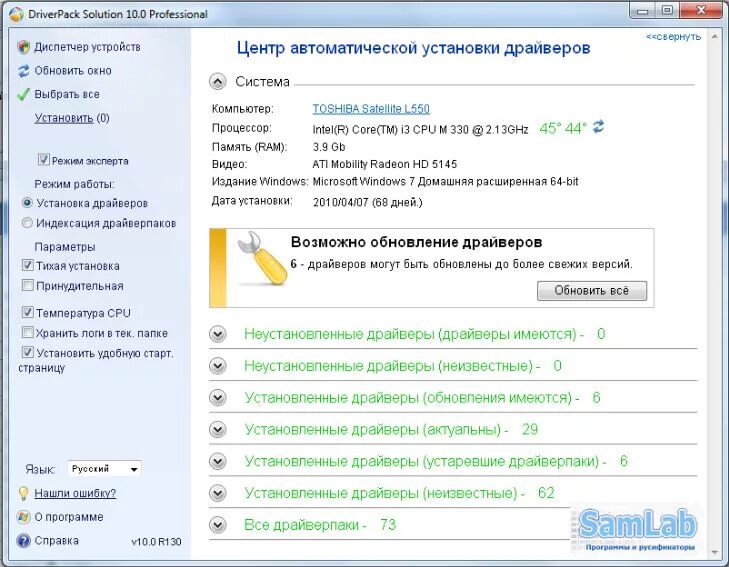This screenshot has height=567, width=729.
Task: Uncheck the Тихая установка checkbox
Action: (x=27, y=265)
